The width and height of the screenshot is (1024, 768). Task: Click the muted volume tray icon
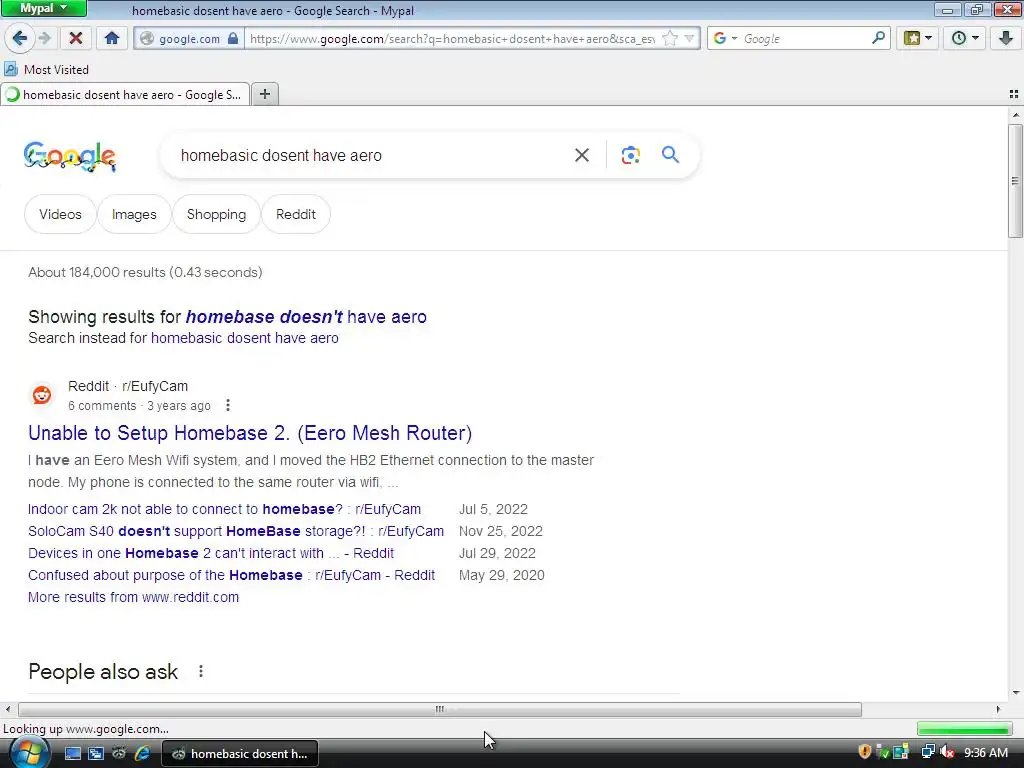click(x=947, y=752)
